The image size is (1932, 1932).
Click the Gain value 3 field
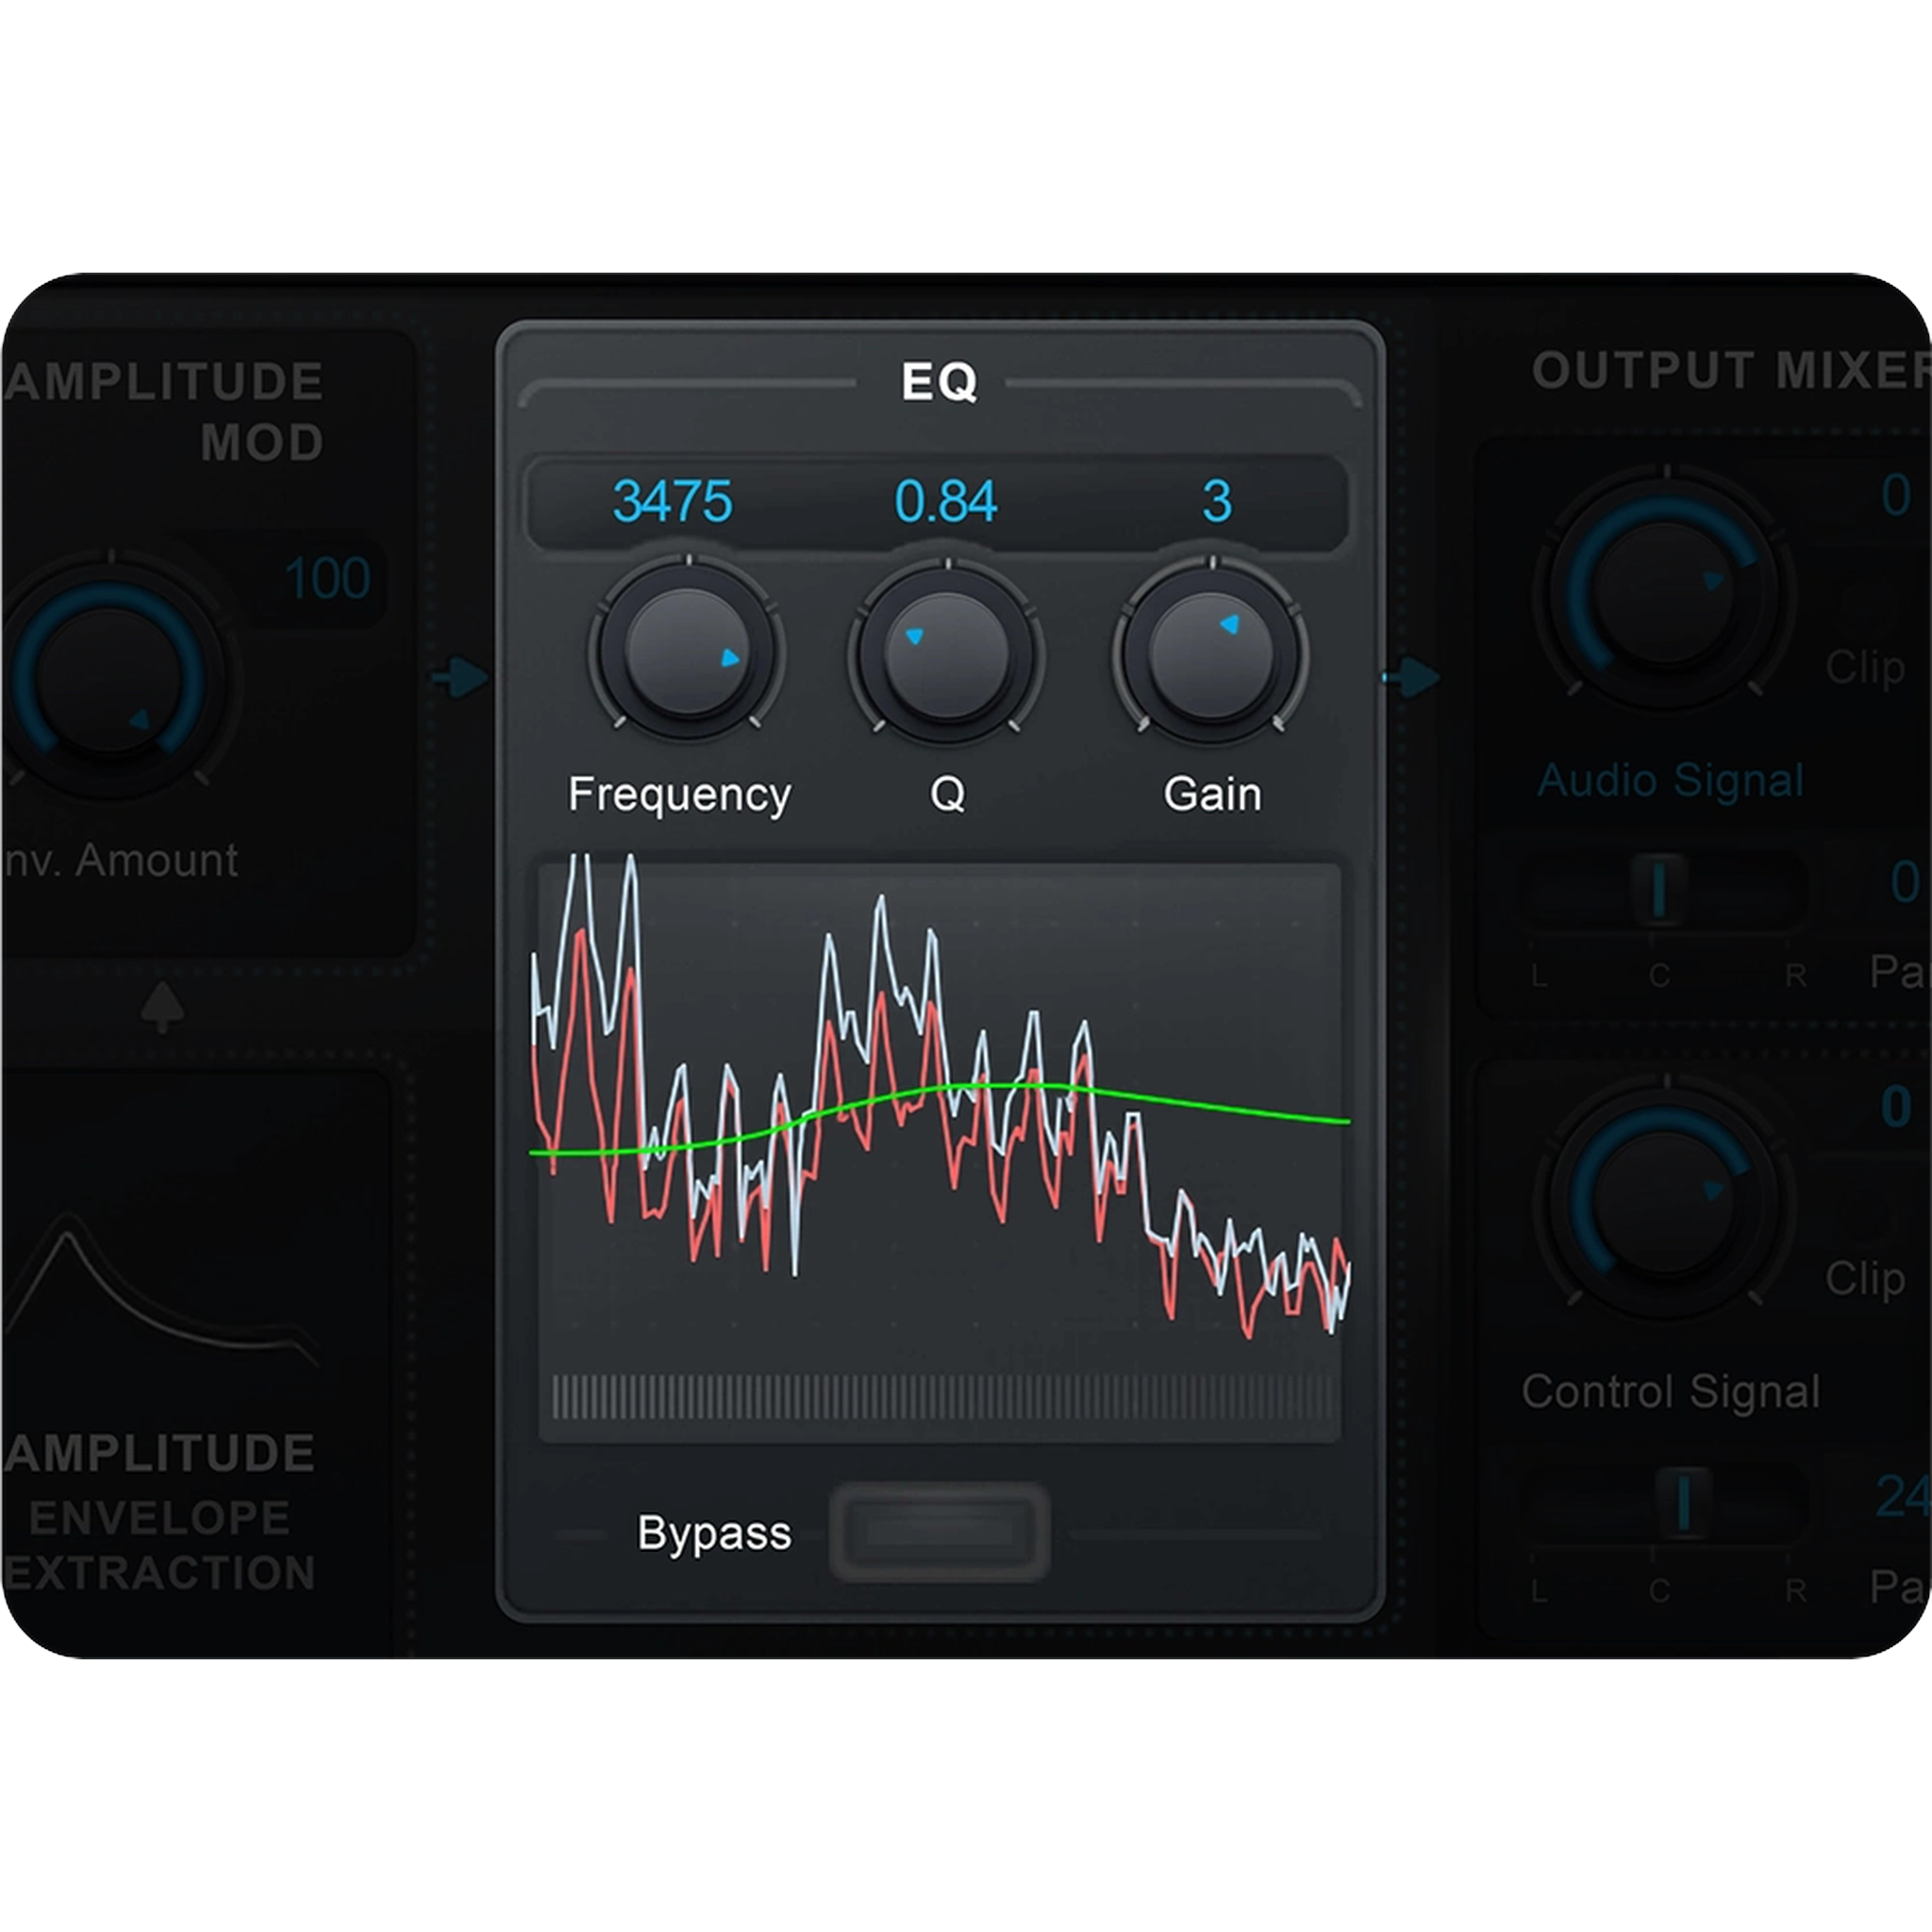[x=1216, y=501]
